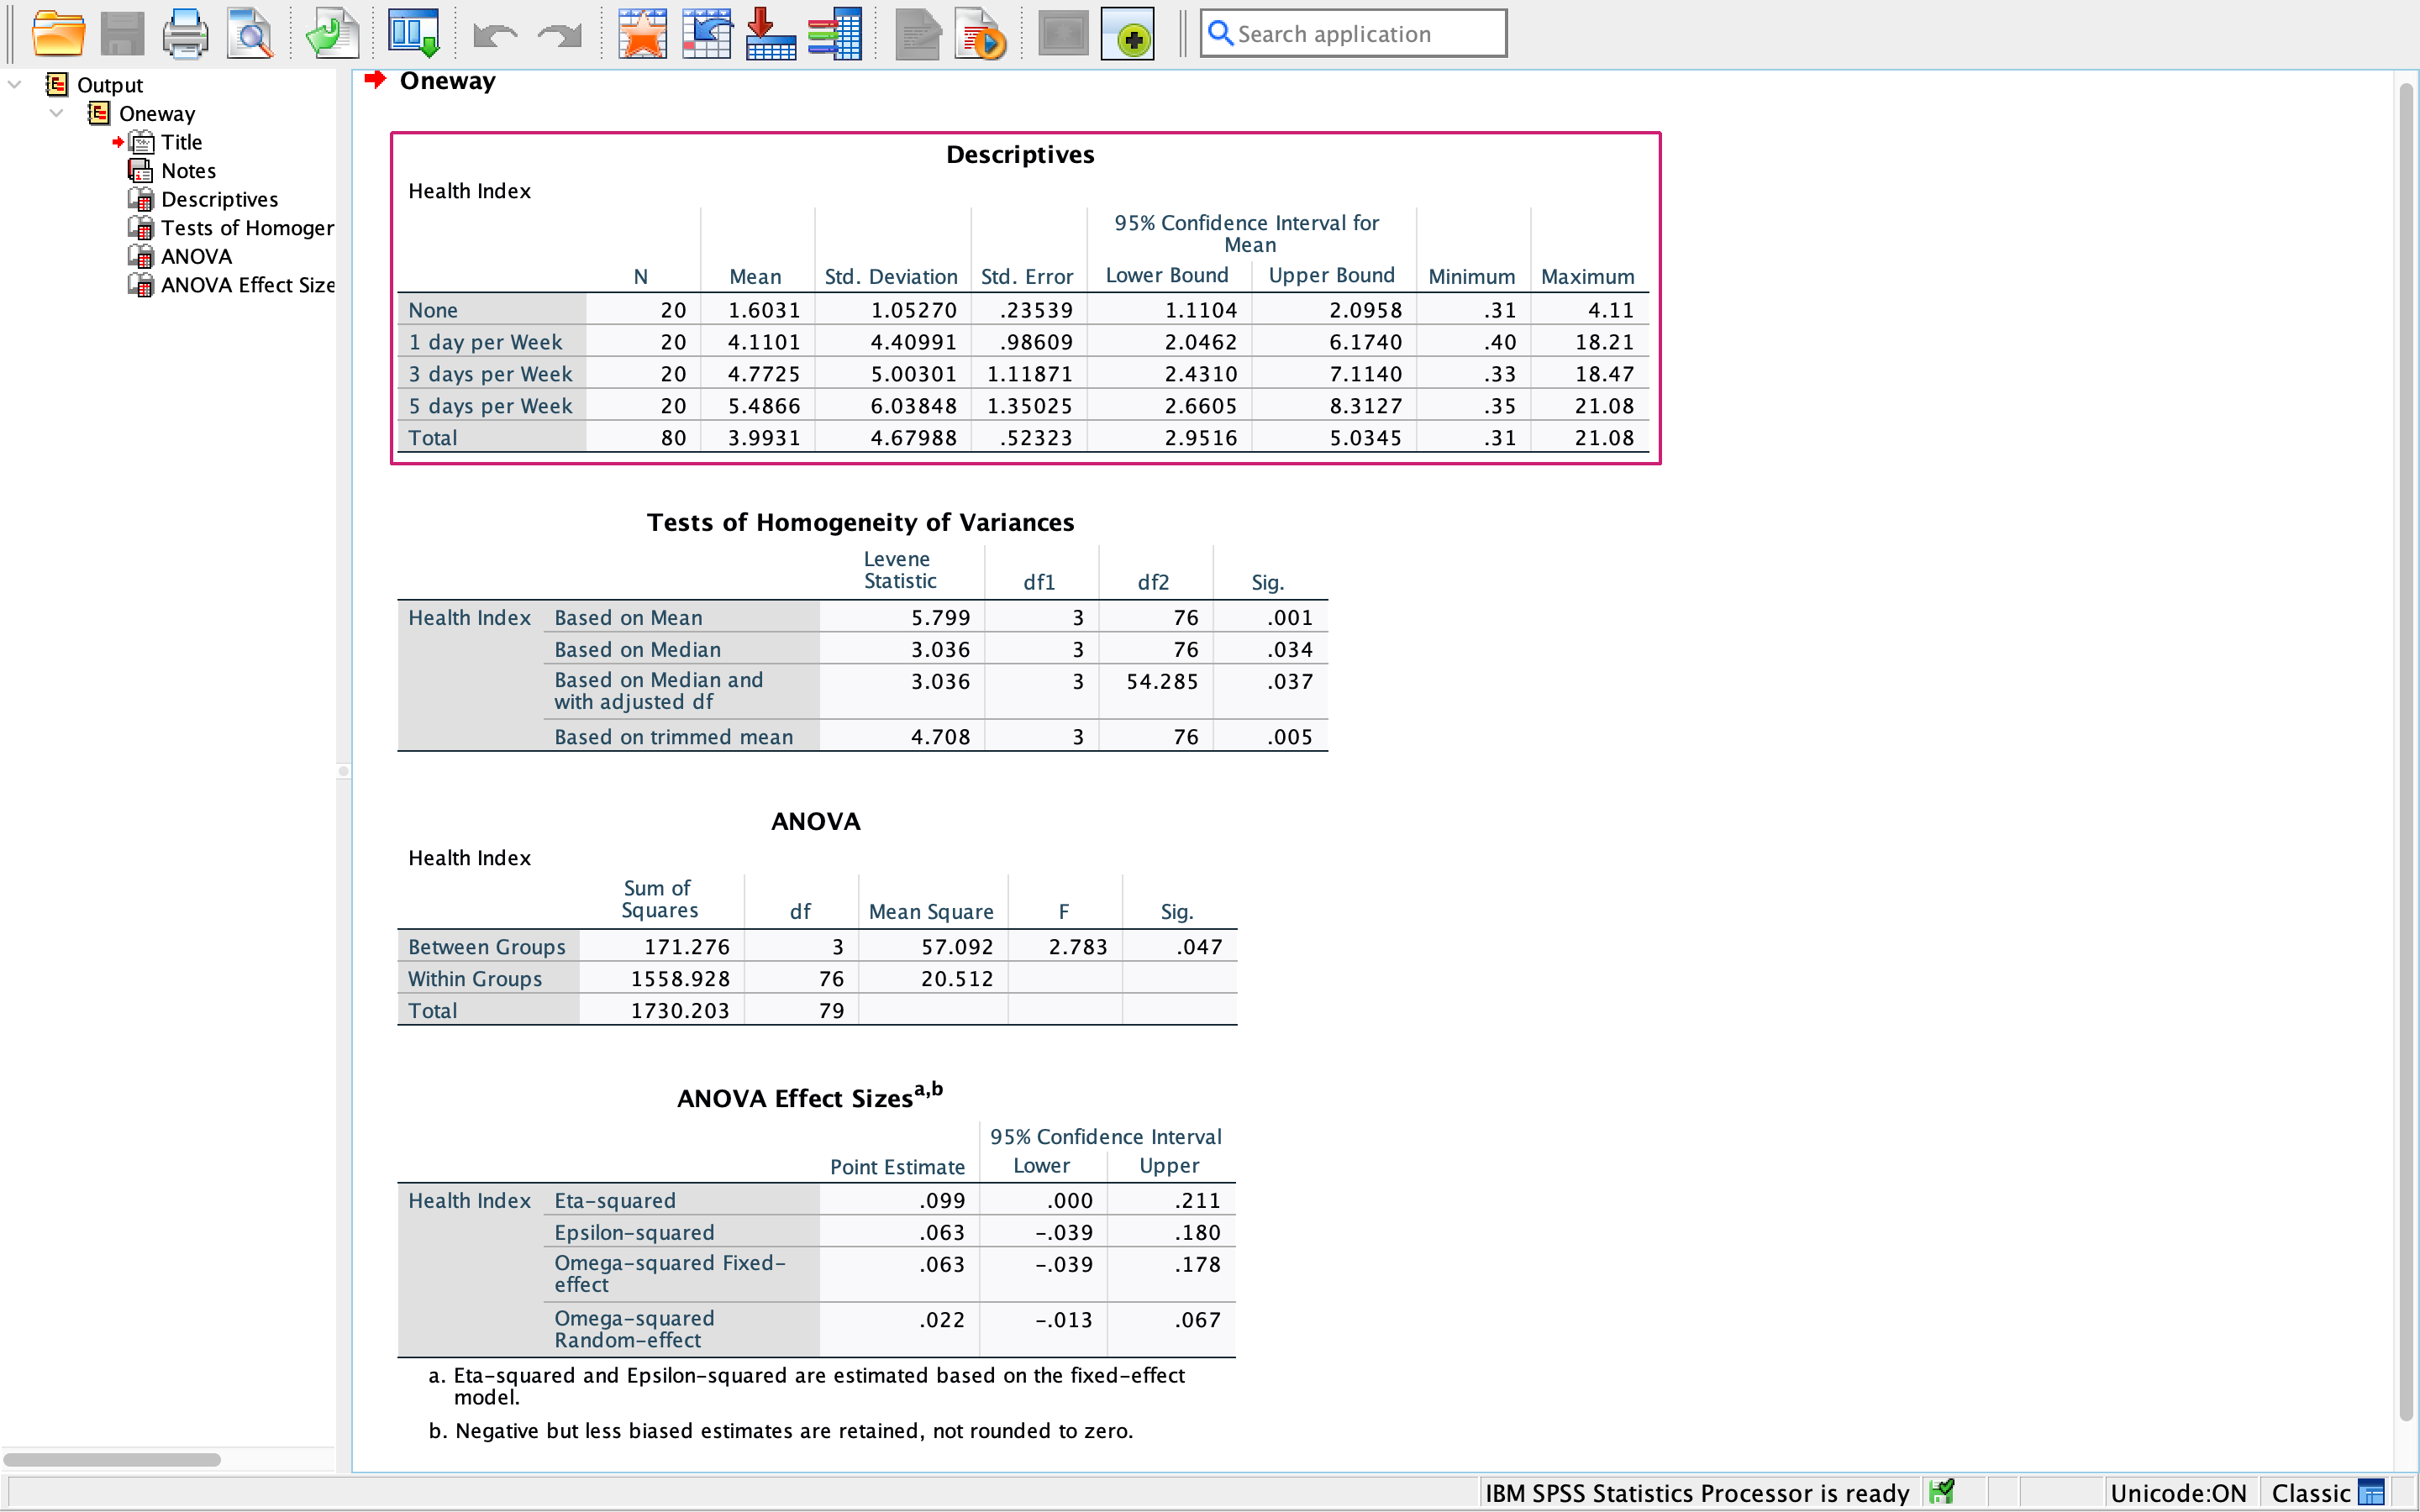Click the Epsilon-squared row label
Screen dimensions: 2420x1512
(x=634, y=1232)
